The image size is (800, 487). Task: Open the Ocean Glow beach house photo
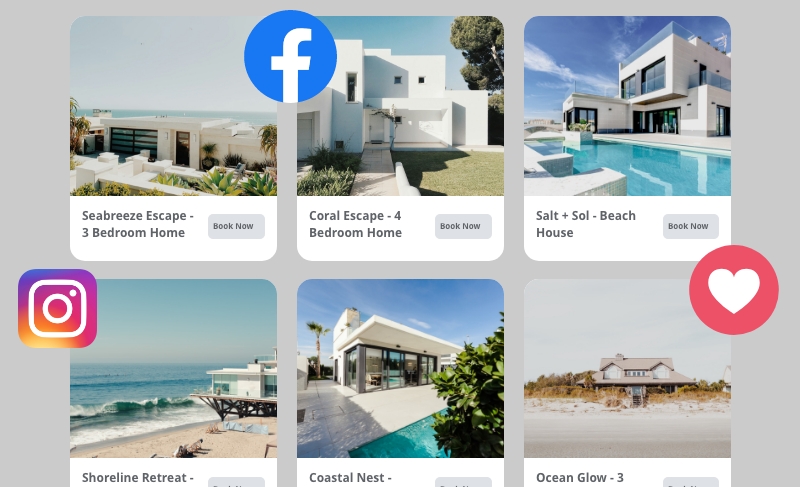628,368
